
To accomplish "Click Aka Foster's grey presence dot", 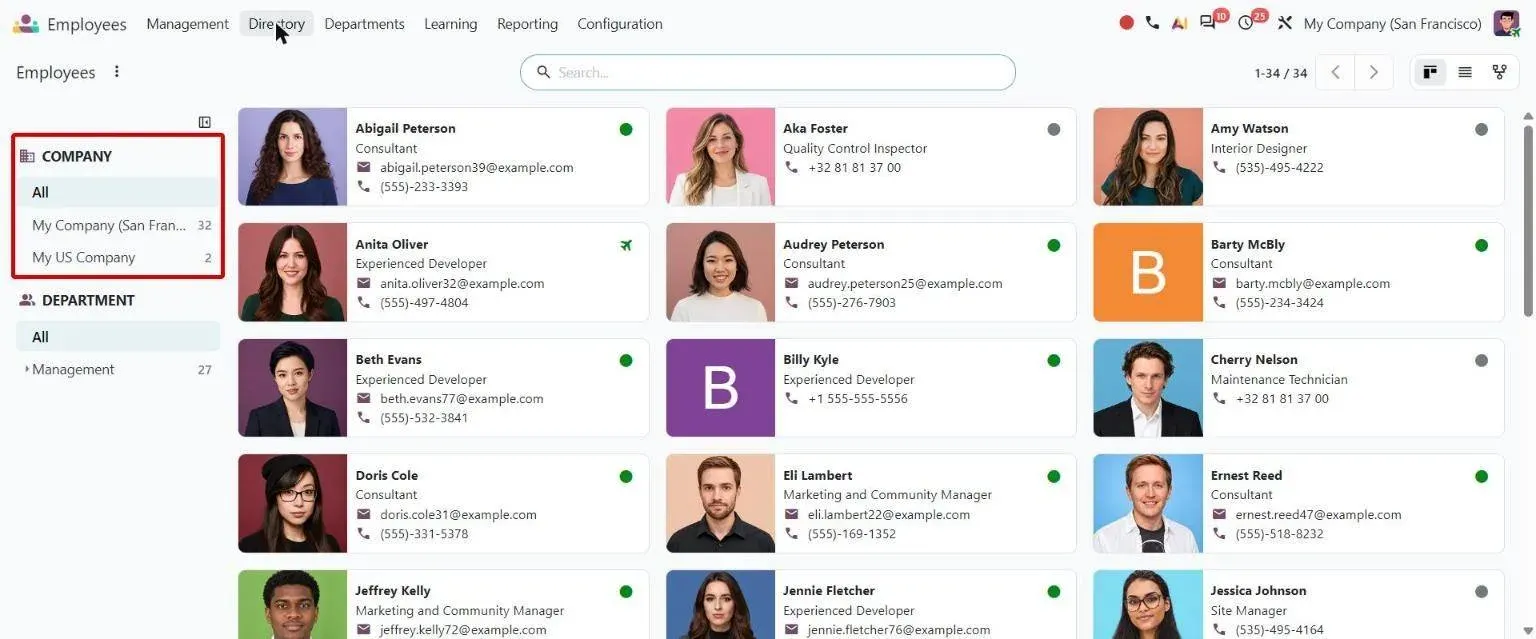I will (1053, 129).
